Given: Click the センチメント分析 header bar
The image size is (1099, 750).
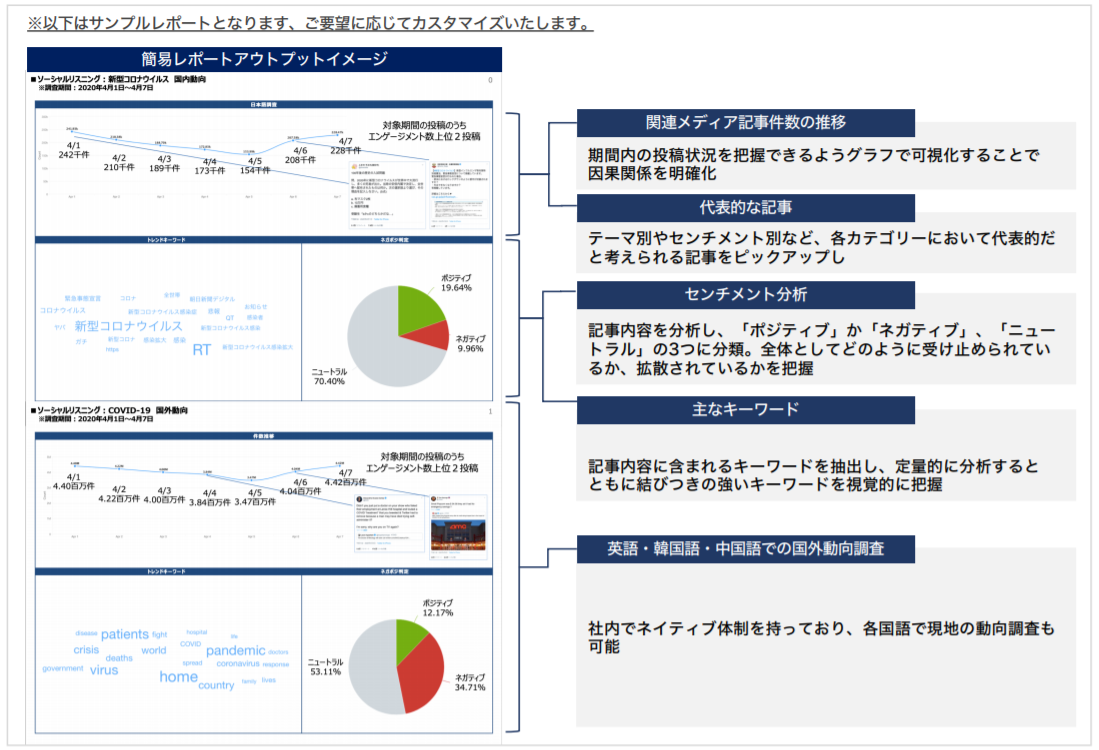Looking at the screenshot, I should (x=745, y=295).
